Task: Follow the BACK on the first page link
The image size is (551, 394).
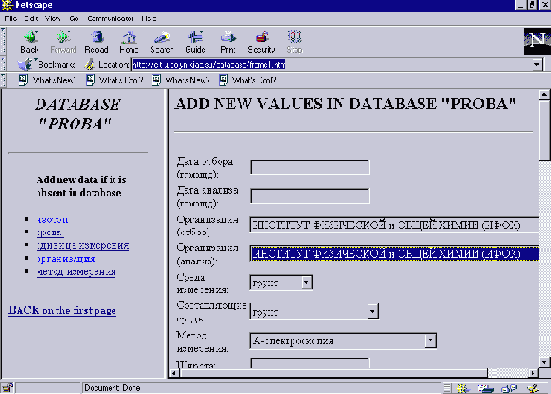Action: (x=62, y=310)
